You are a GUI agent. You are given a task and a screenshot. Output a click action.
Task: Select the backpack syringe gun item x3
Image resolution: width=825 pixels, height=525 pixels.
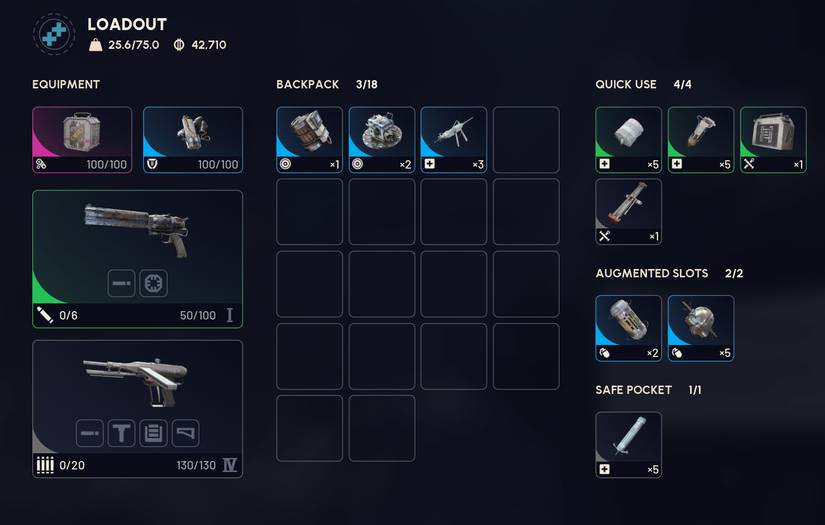454,140
